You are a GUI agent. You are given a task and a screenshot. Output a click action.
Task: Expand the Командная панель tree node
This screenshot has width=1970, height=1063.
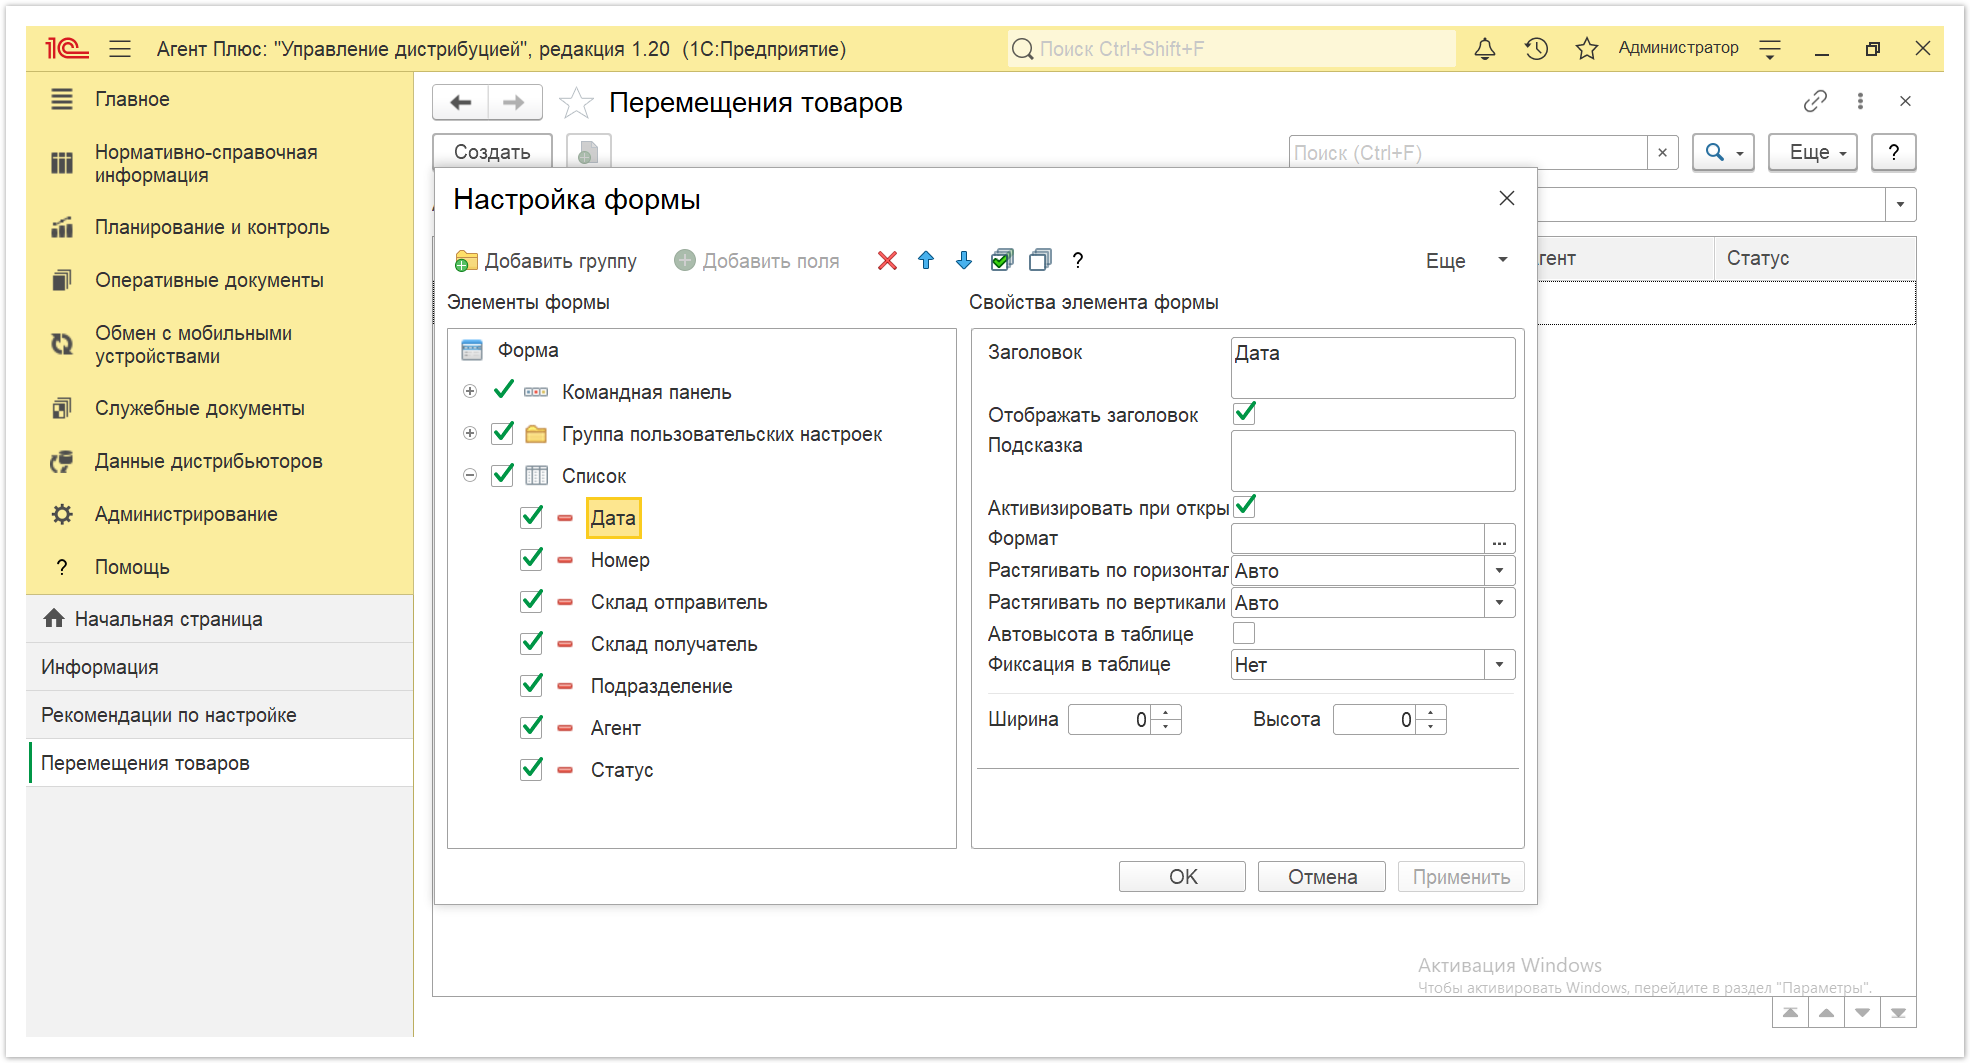pos(470,392)
